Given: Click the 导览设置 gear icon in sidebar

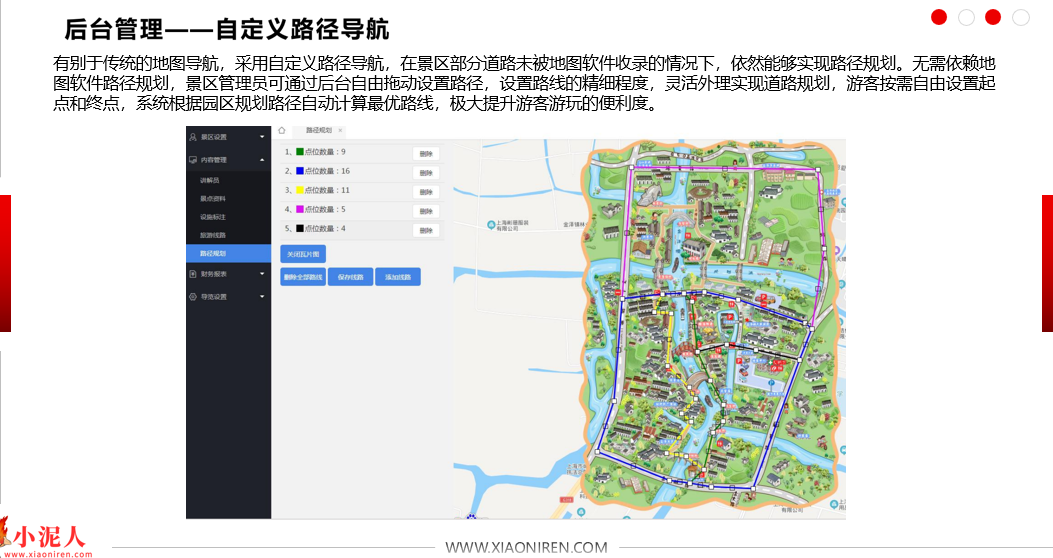Looking at the screenshot, I should 193,297.
